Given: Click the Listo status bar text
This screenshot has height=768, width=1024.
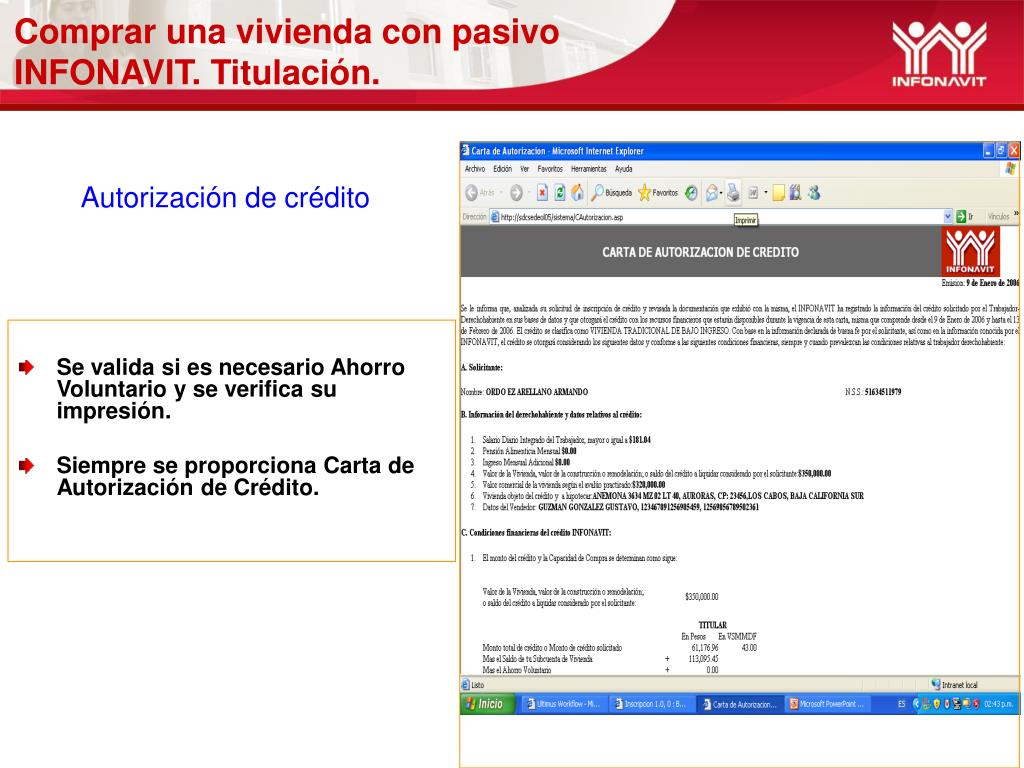Looking at the screenshot, I should tap(478, 685).
